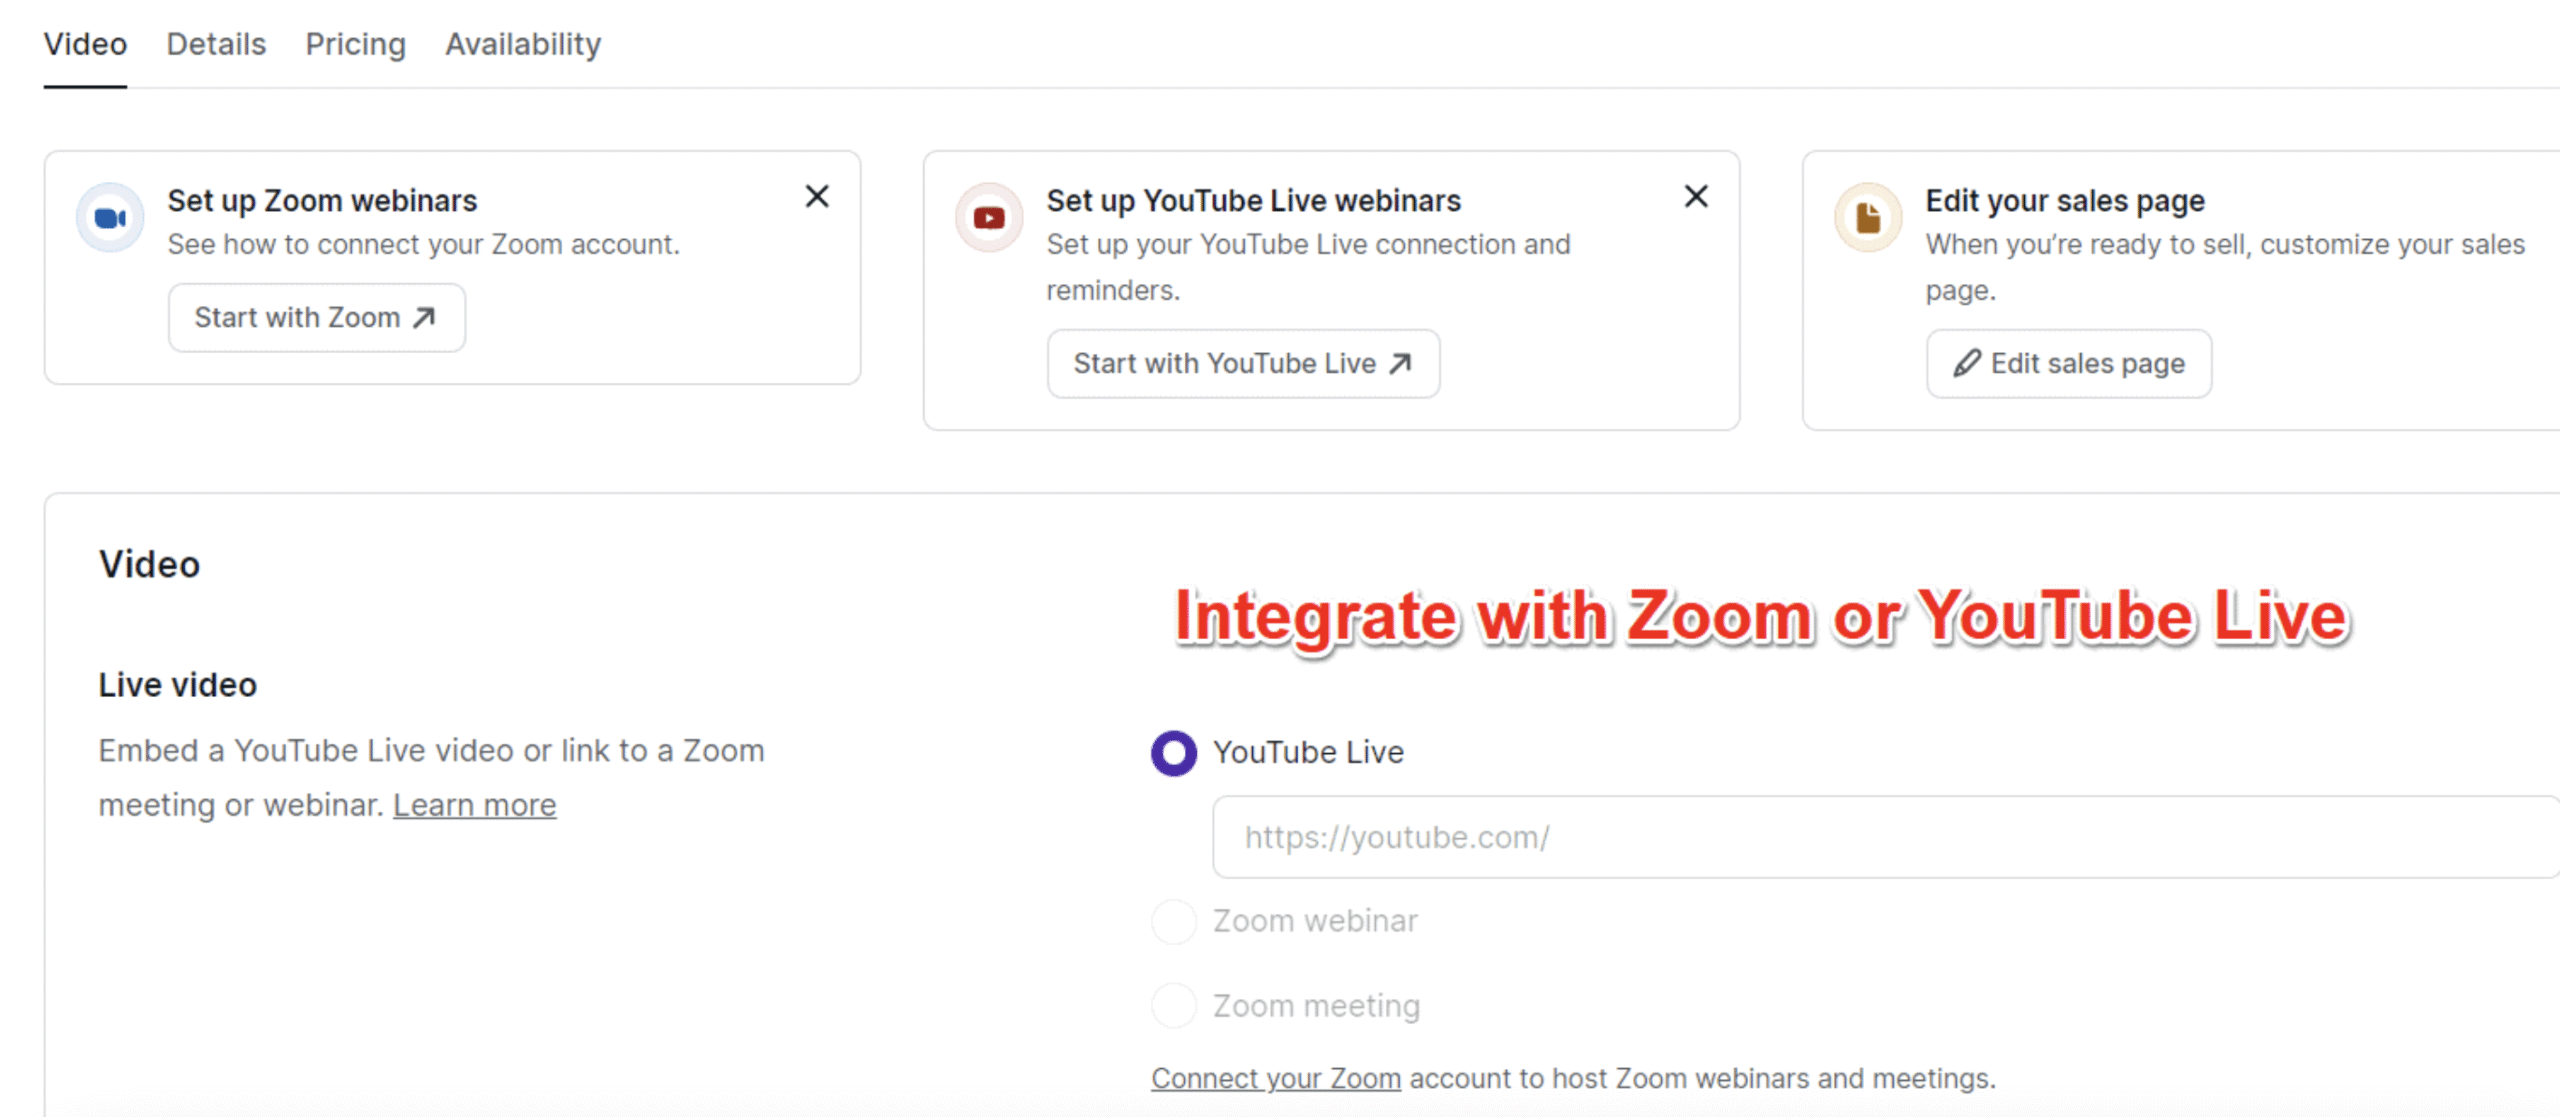Viewport: 2560px width, 1117px height.
Task: Open the Video tab
Action: (x=84, y=44)
